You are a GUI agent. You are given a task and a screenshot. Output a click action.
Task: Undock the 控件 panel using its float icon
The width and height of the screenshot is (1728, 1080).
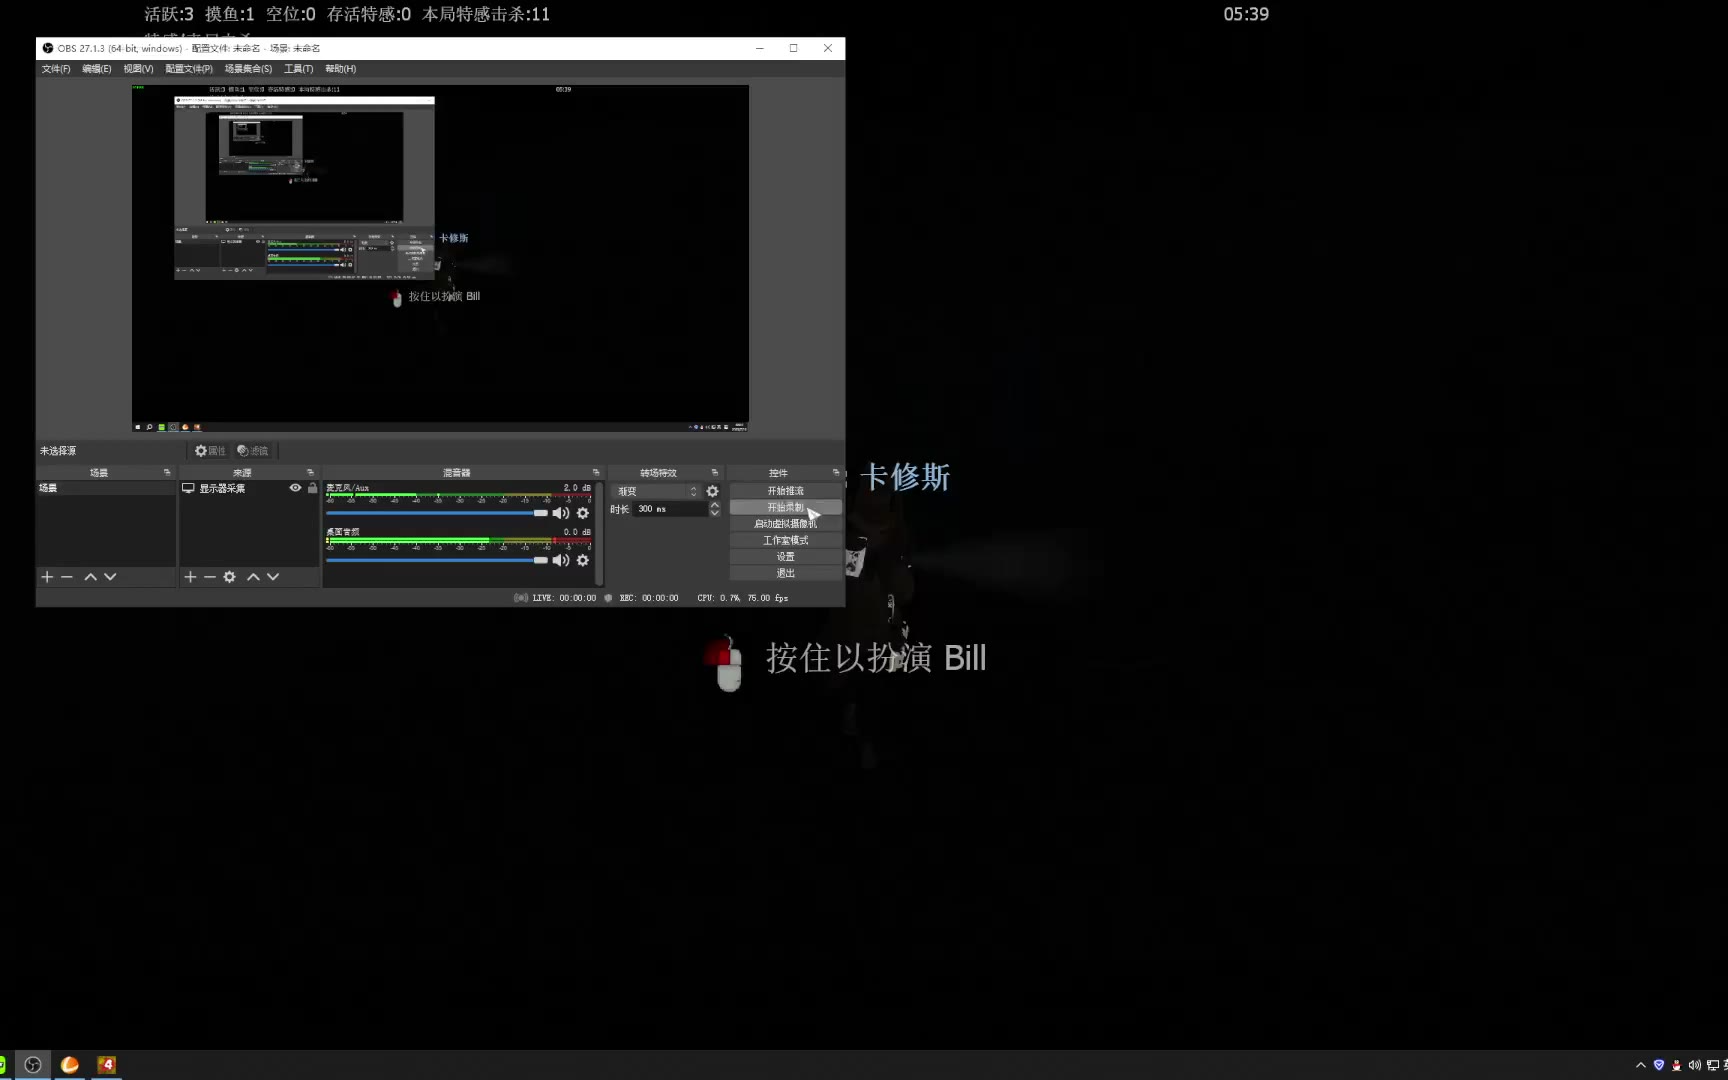point(836,472)
